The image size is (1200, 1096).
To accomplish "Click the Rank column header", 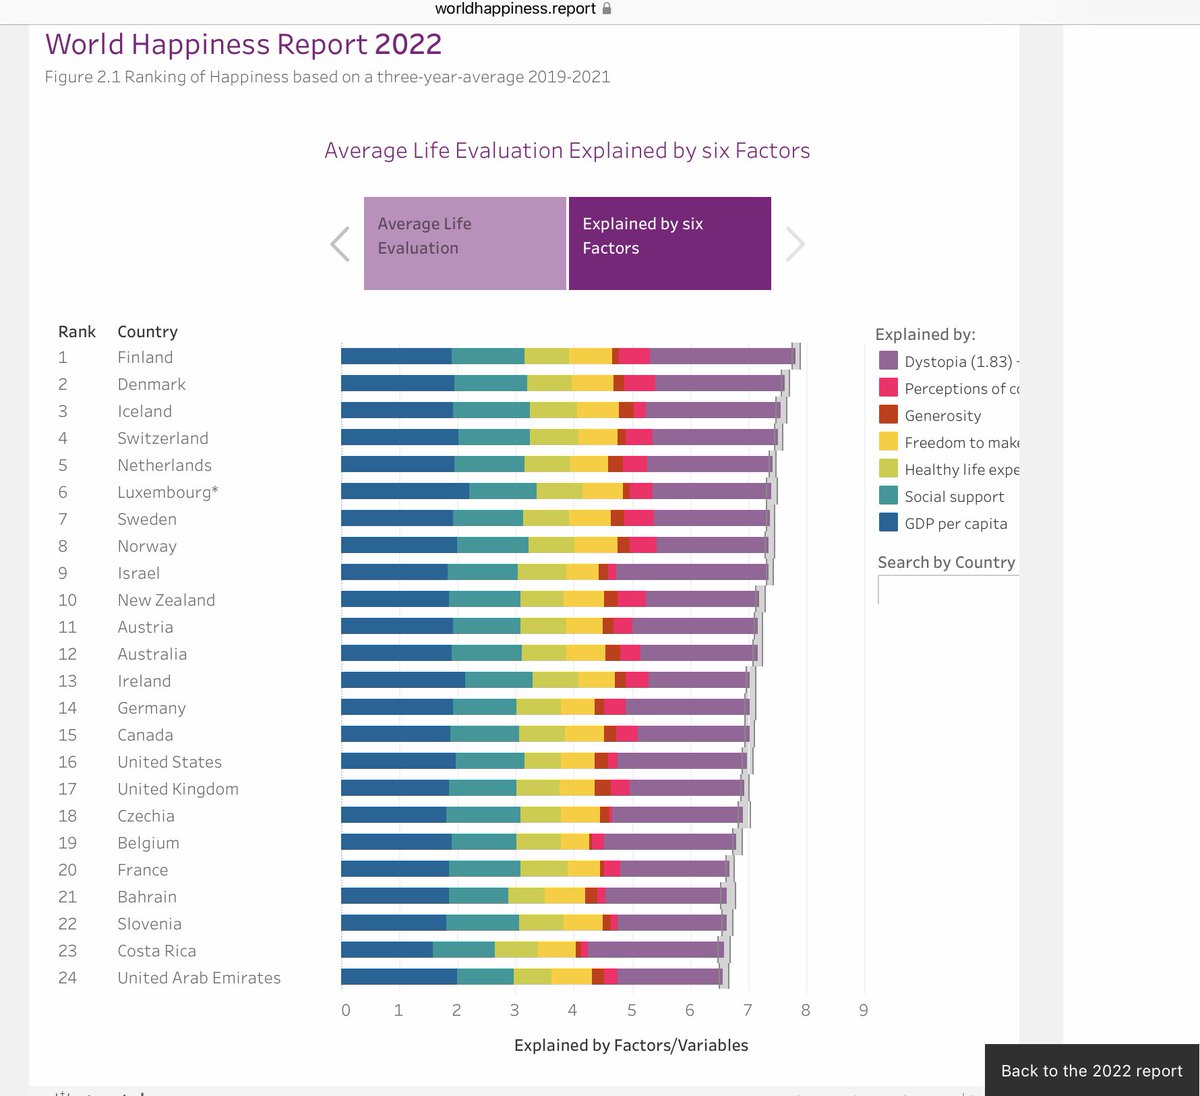I will tap(77, 332).
